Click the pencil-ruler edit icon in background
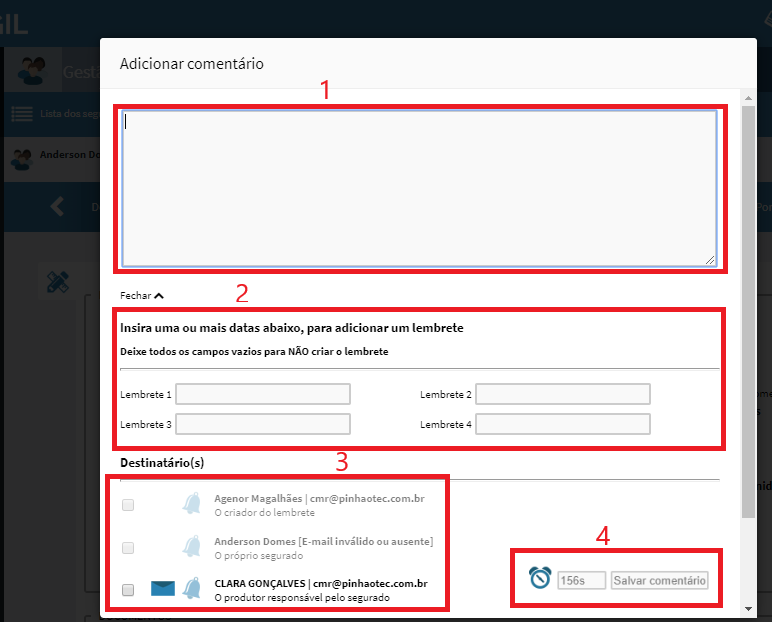The width and height of the screenshot is (772, 622). coord(58,282)
